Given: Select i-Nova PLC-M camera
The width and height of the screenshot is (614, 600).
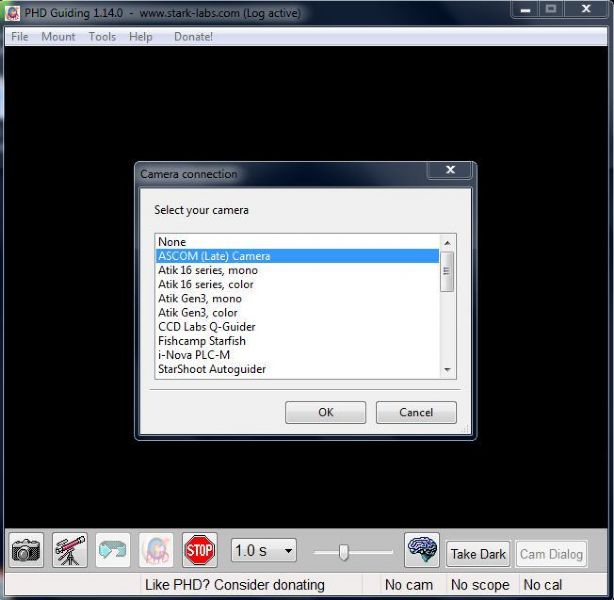Looking at the screenshot, I should (297, 355).
